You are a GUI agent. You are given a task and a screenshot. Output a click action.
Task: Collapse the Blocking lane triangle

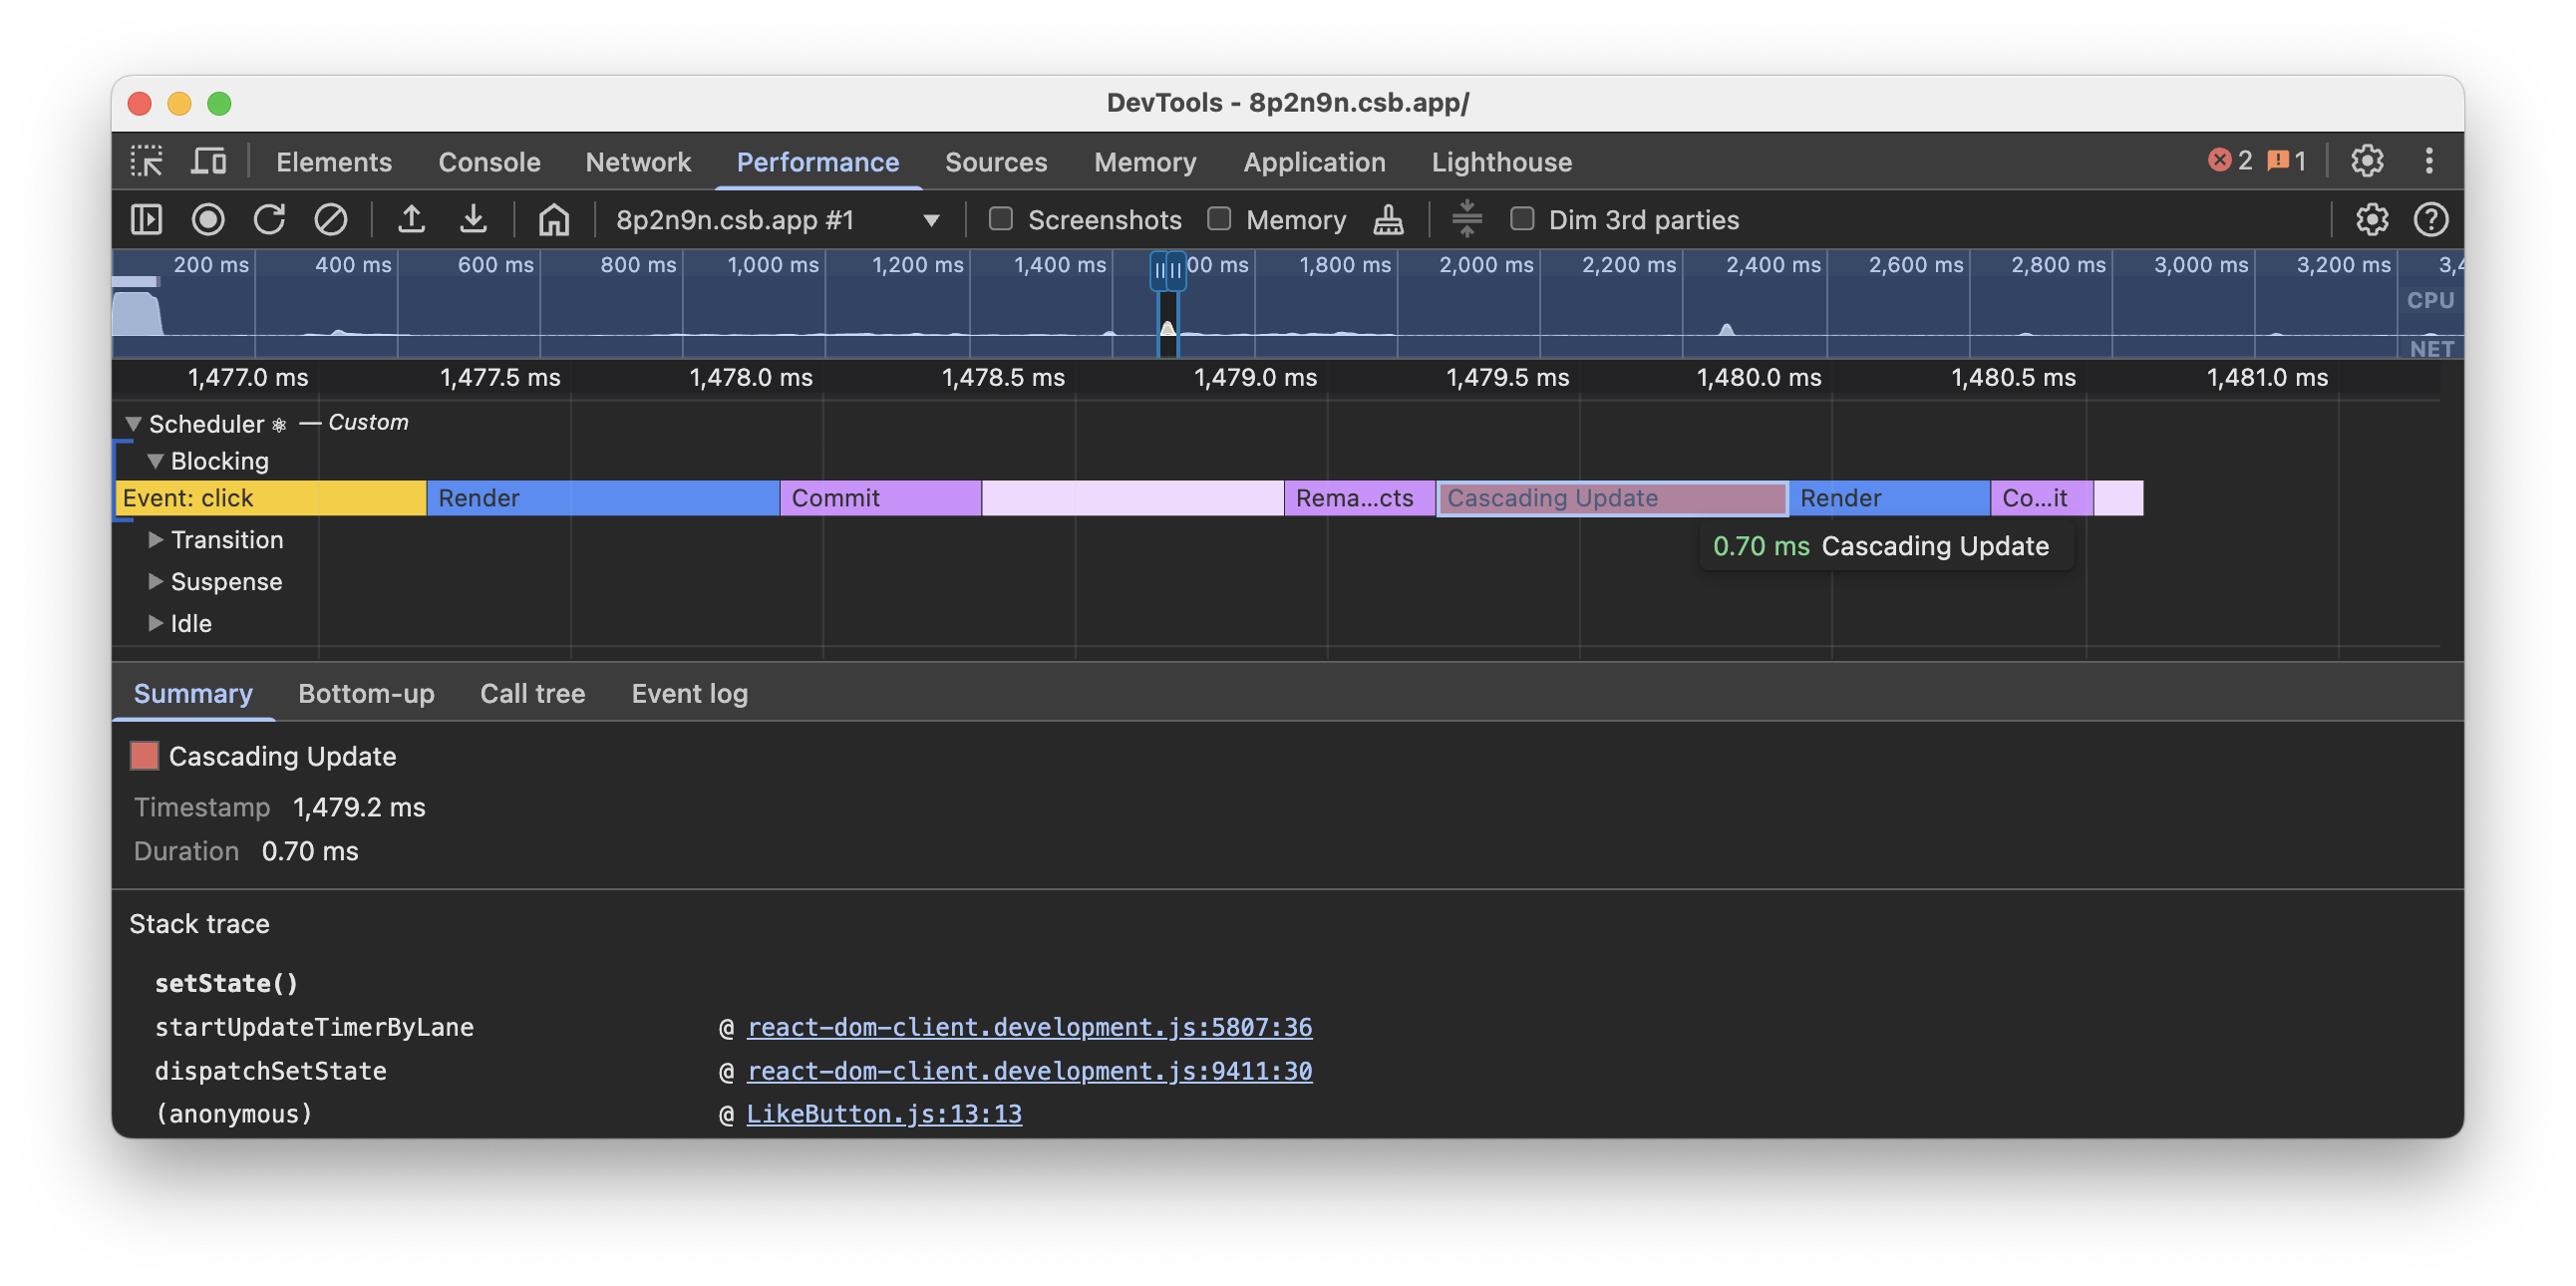pos(156,460)
